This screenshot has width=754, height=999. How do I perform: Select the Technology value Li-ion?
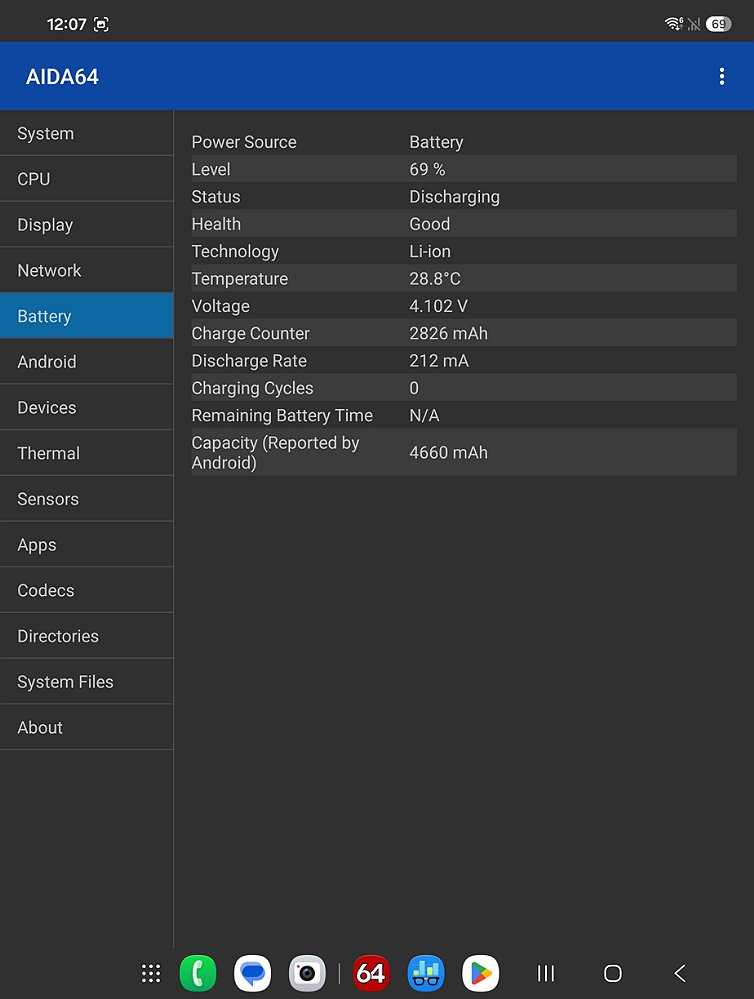(x=430, y=252)
